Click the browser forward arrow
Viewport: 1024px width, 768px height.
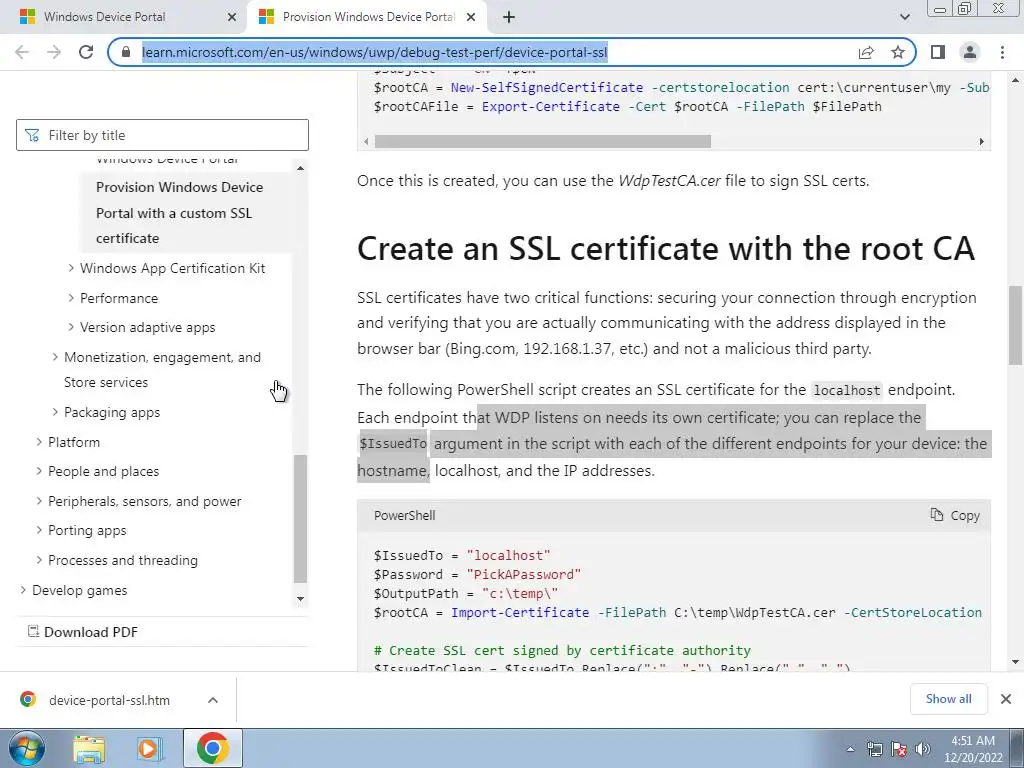(54, 52)
